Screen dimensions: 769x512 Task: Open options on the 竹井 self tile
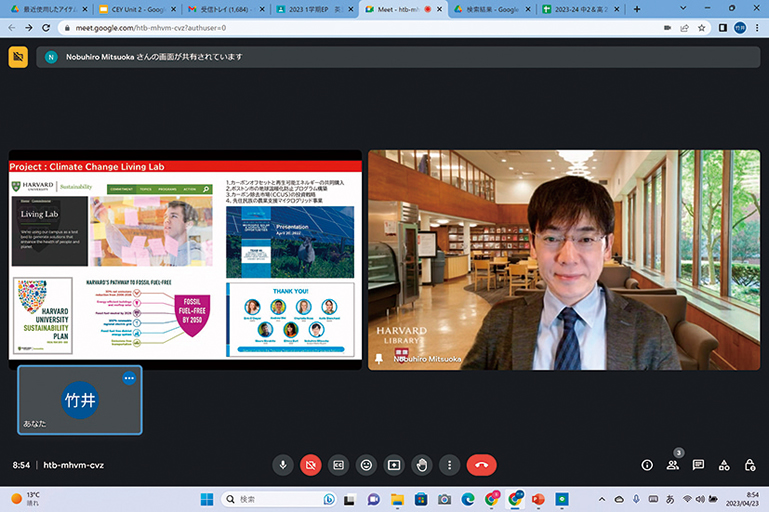129,378
